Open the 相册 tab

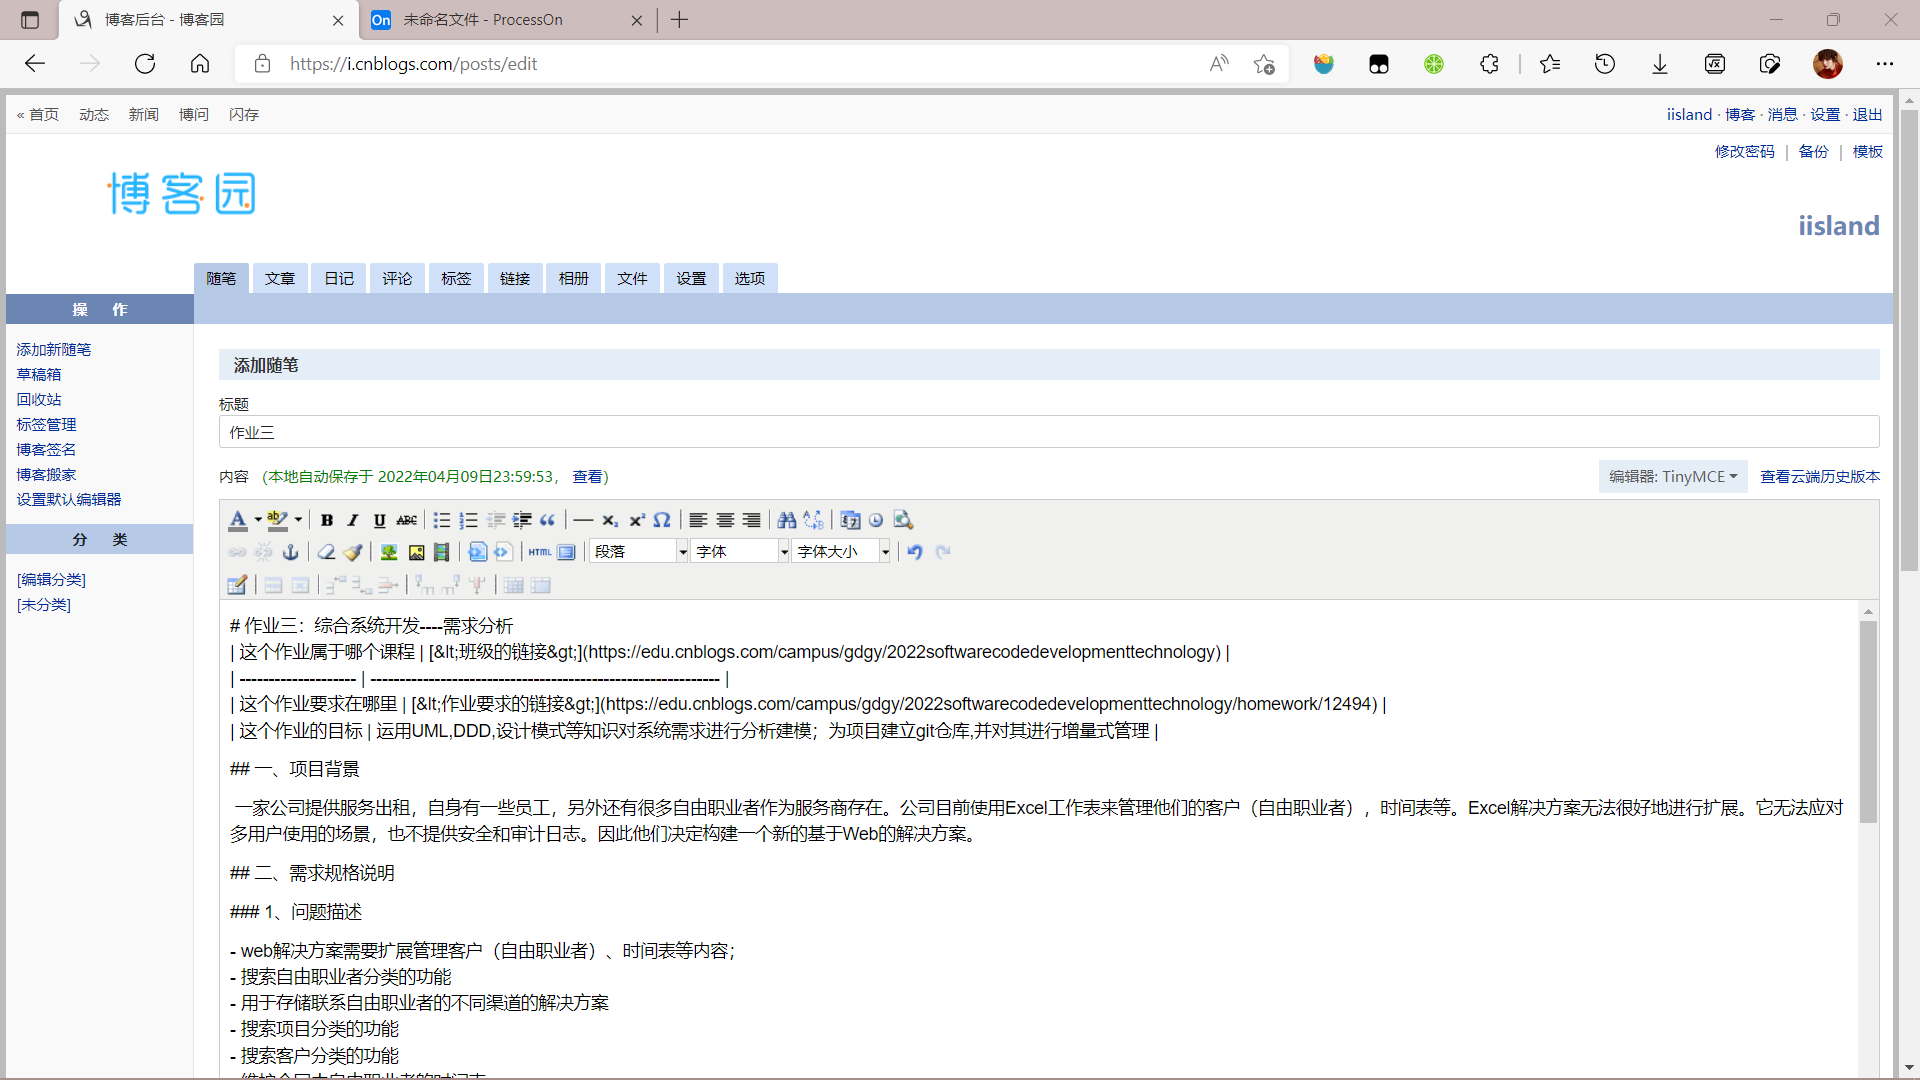click(573, 279)
